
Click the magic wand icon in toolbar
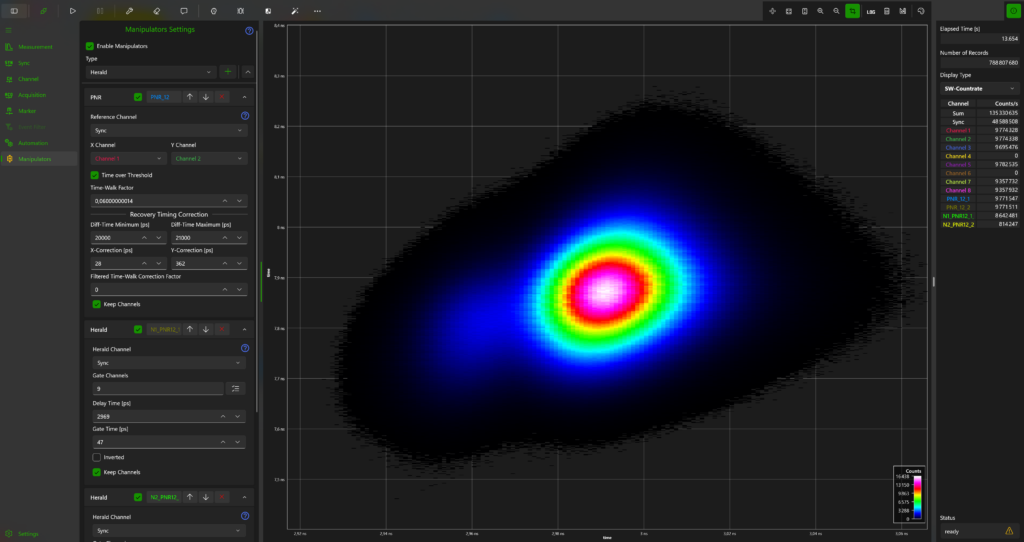[295, 11]
